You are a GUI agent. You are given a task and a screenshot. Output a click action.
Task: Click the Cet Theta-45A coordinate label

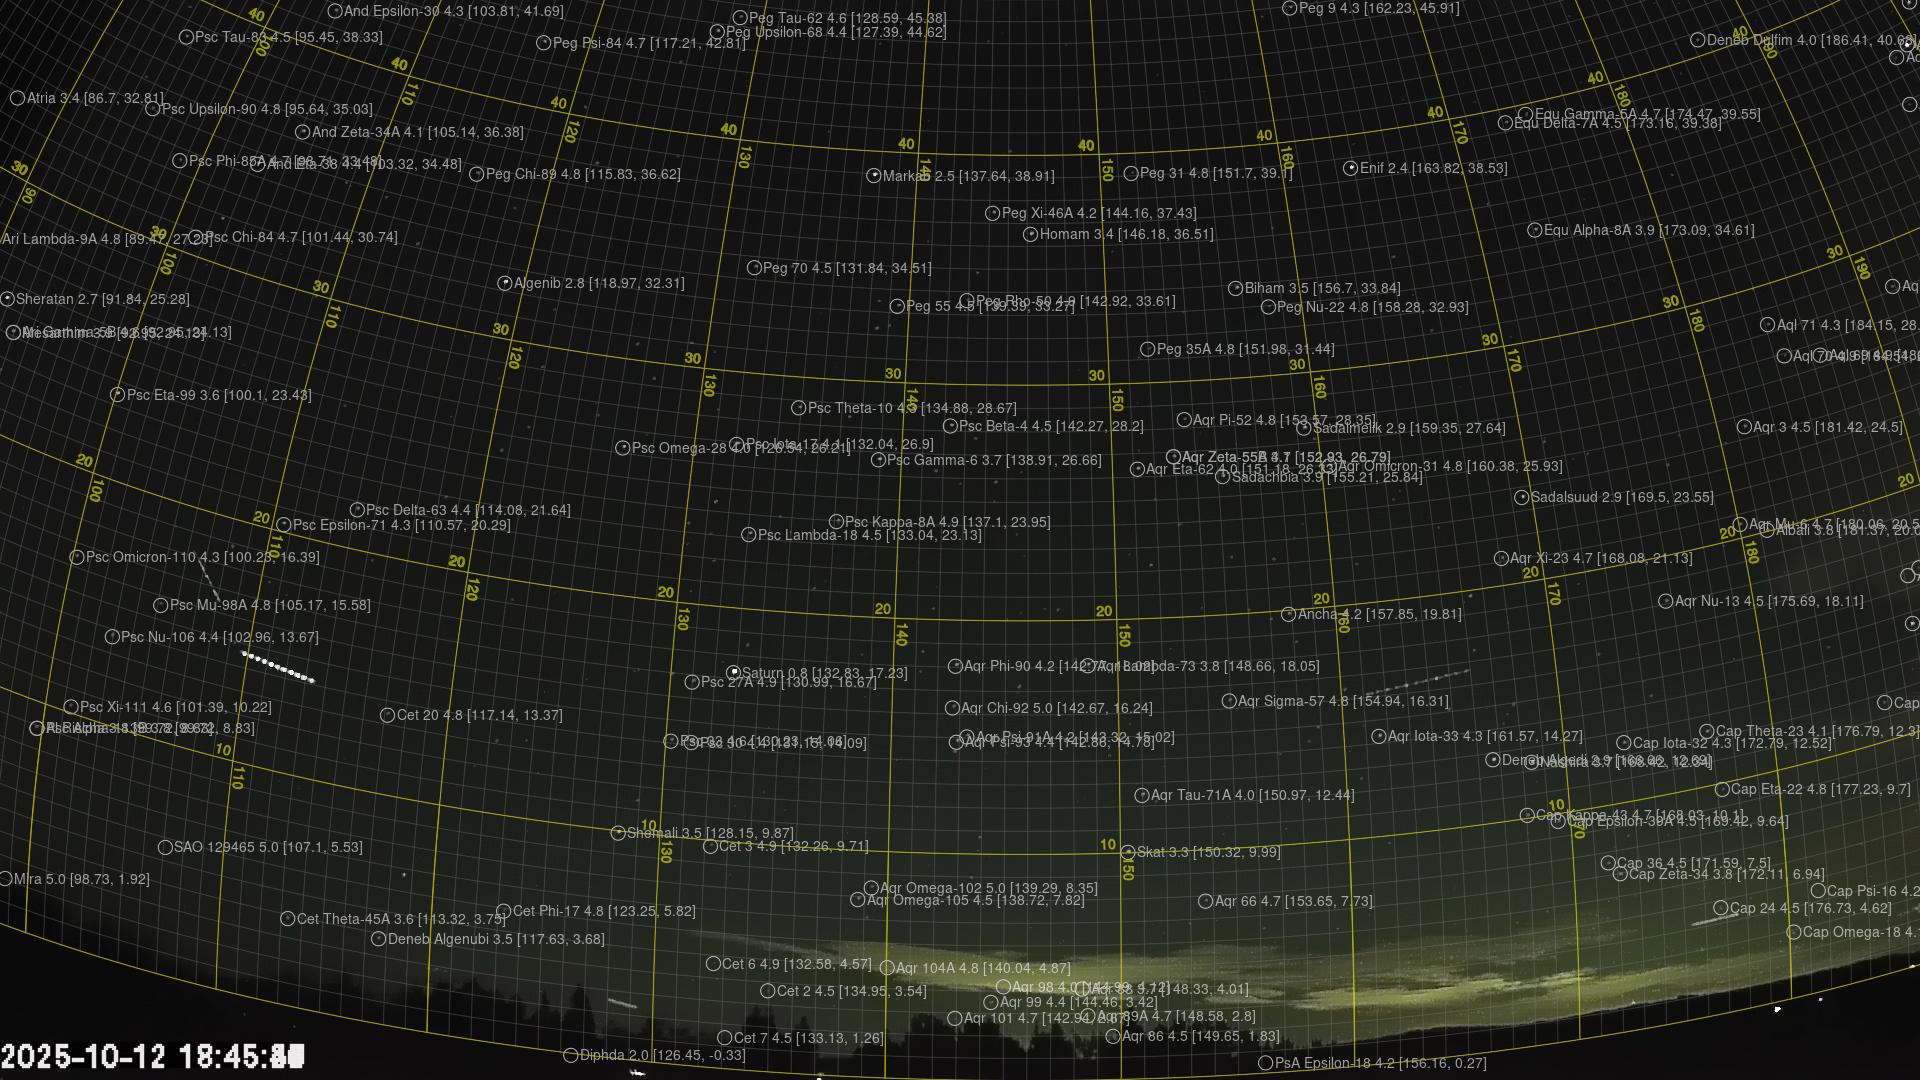coord(401,918)
